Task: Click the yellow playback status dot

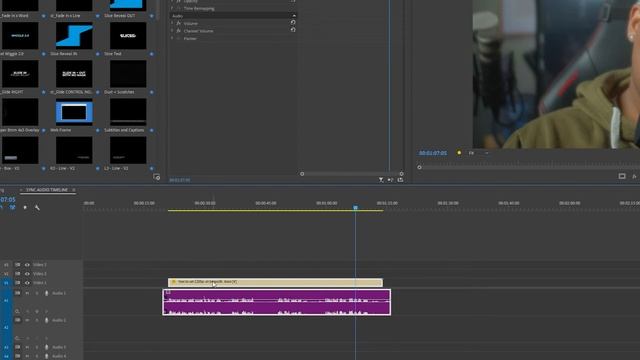Action: coord(459,153)
